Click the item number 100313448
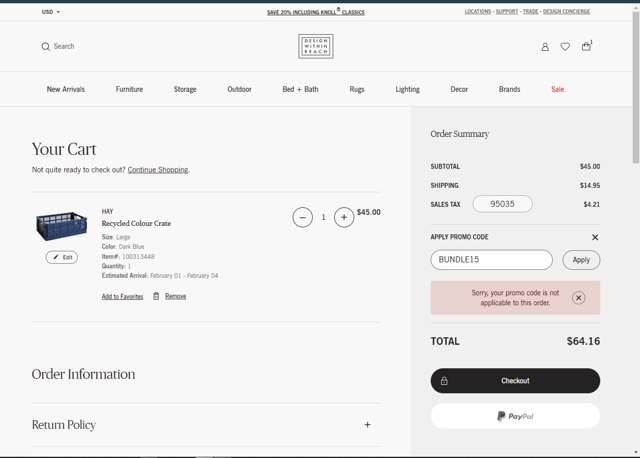The height and width of the screenshot is (458, 640). (x=138, y=256)
